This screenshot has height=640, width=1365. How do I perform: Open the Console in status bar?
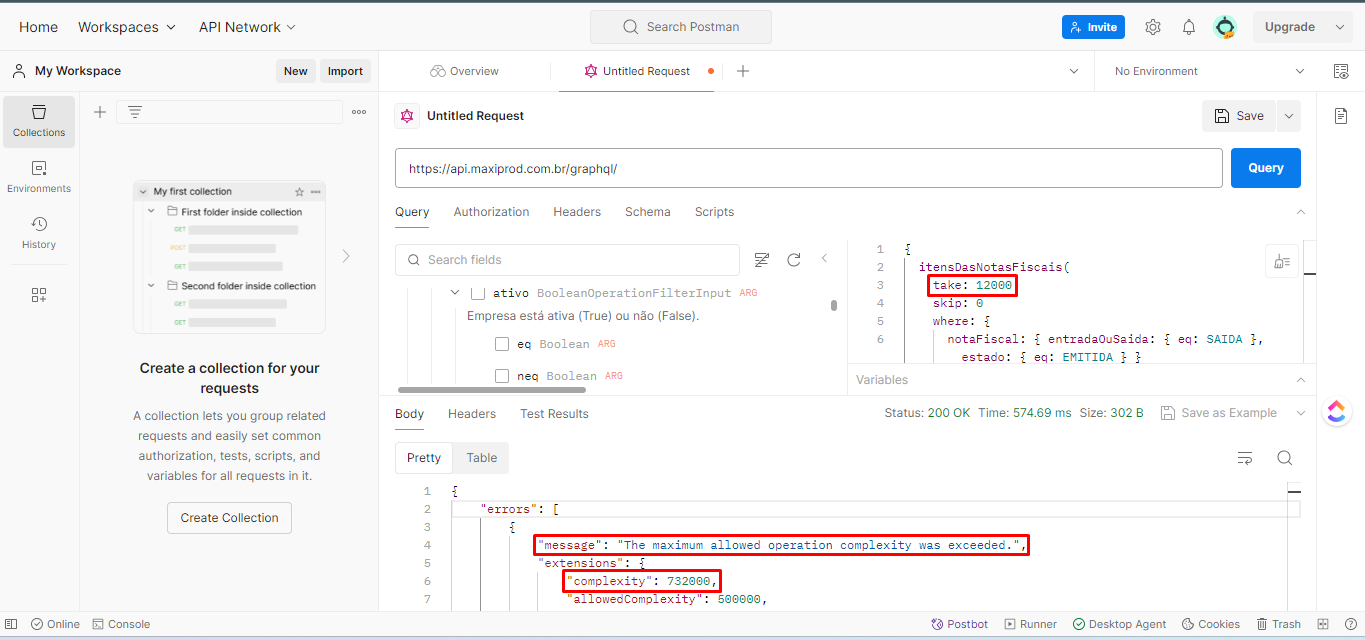click(x=121, y=624)
